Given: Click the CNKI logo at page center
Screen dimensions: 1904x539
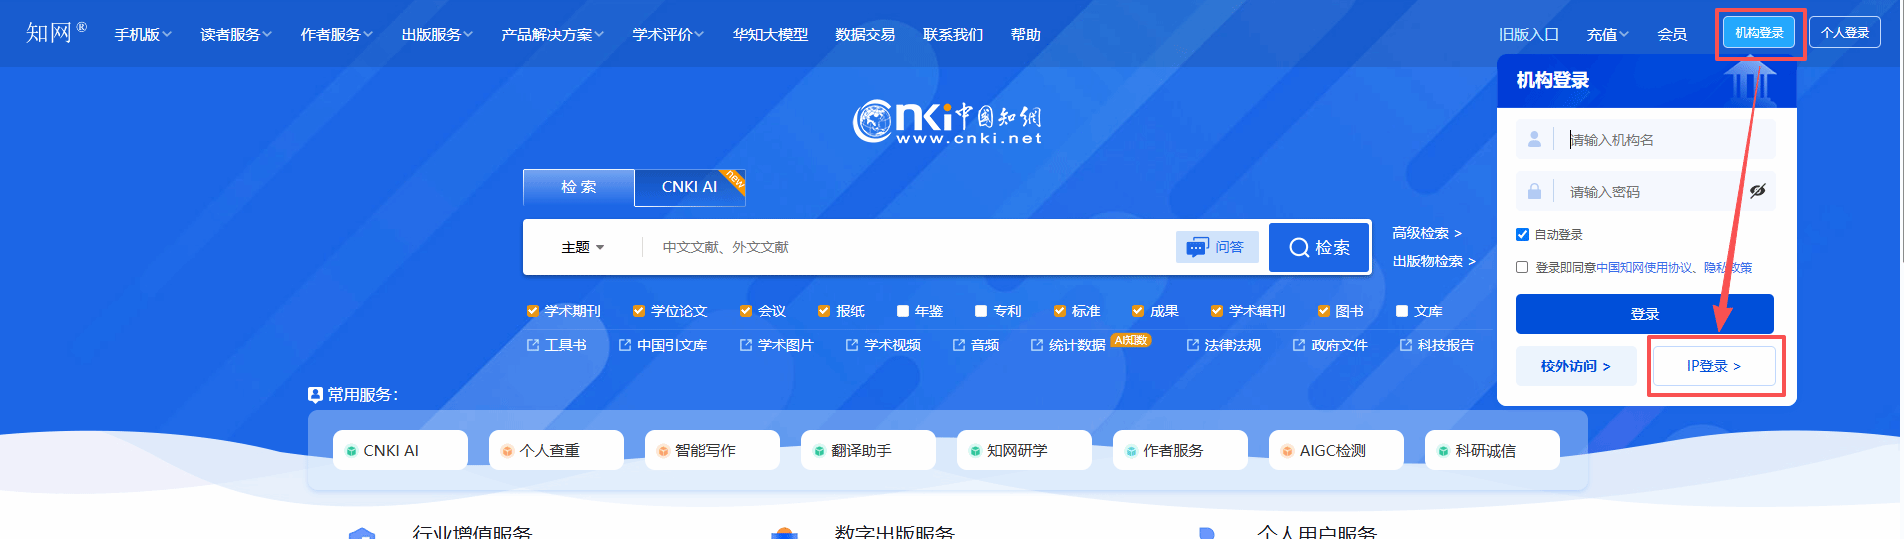Looking at the screenshot, I should [946, 122].
